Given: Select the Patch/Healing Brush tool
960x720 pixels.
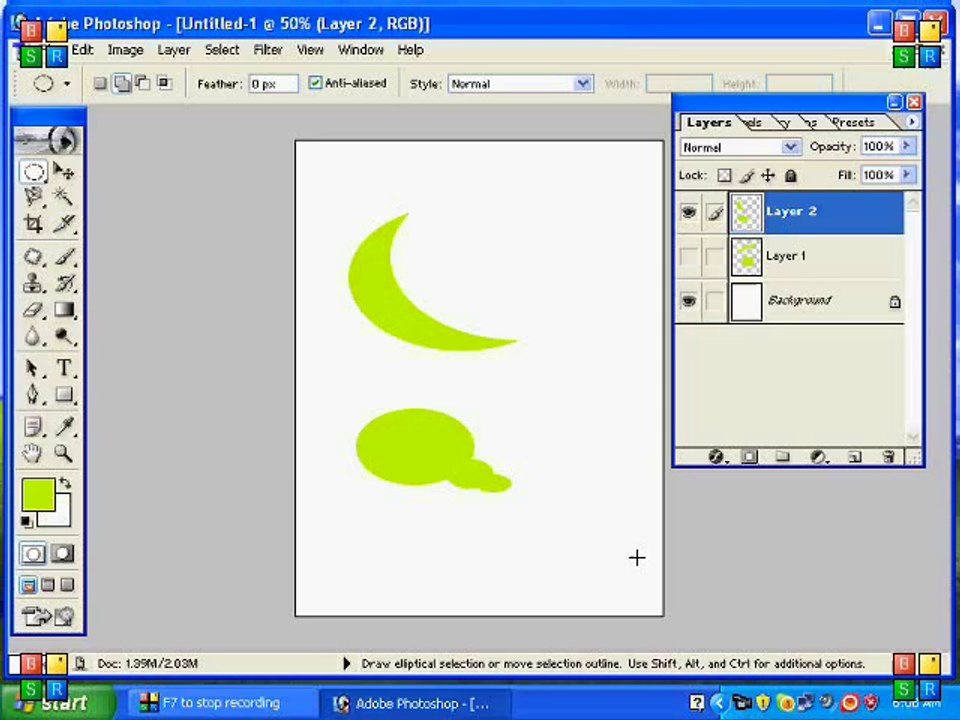Looking at the screenshot, I should click(x=33, y=256).
